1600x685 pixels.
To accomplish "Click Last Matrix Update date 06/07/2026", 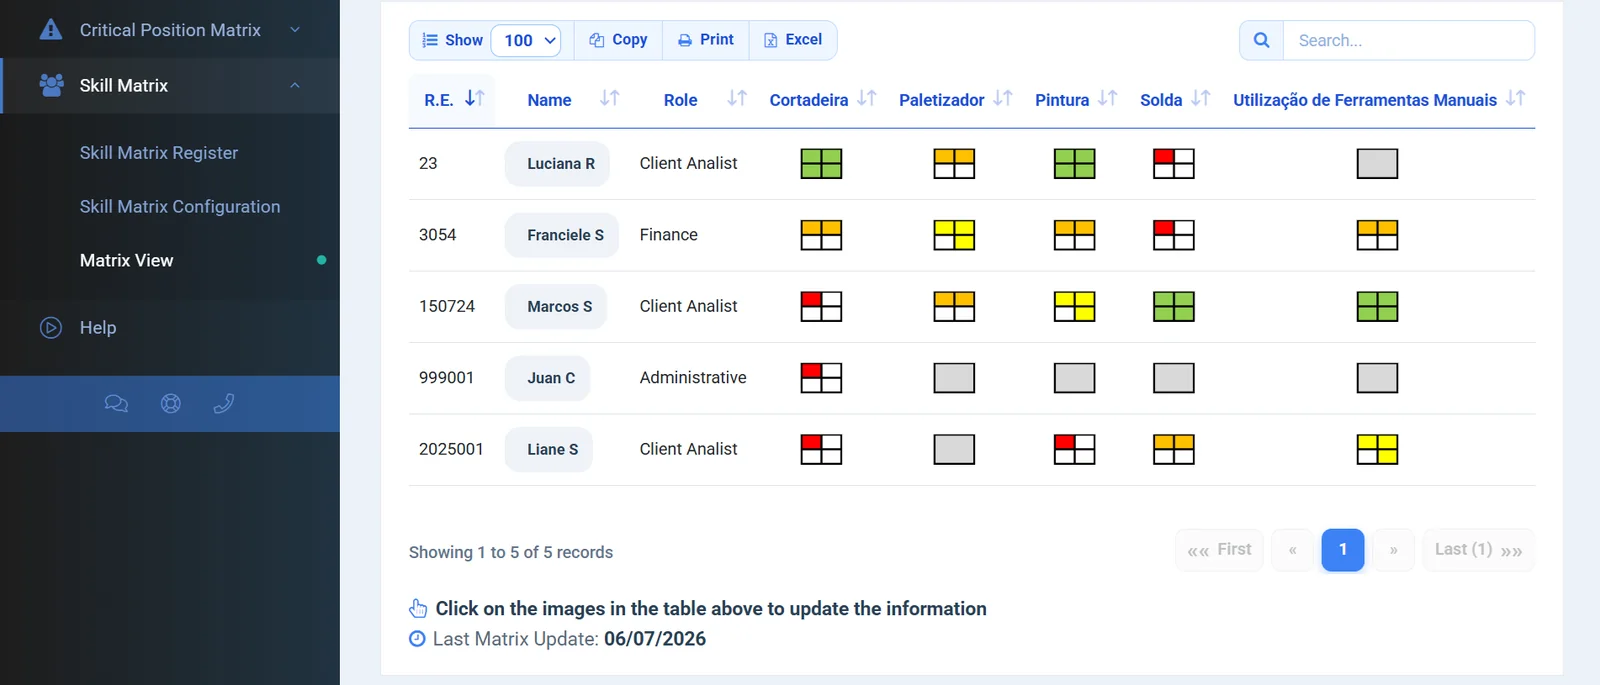I will [655, 639].
